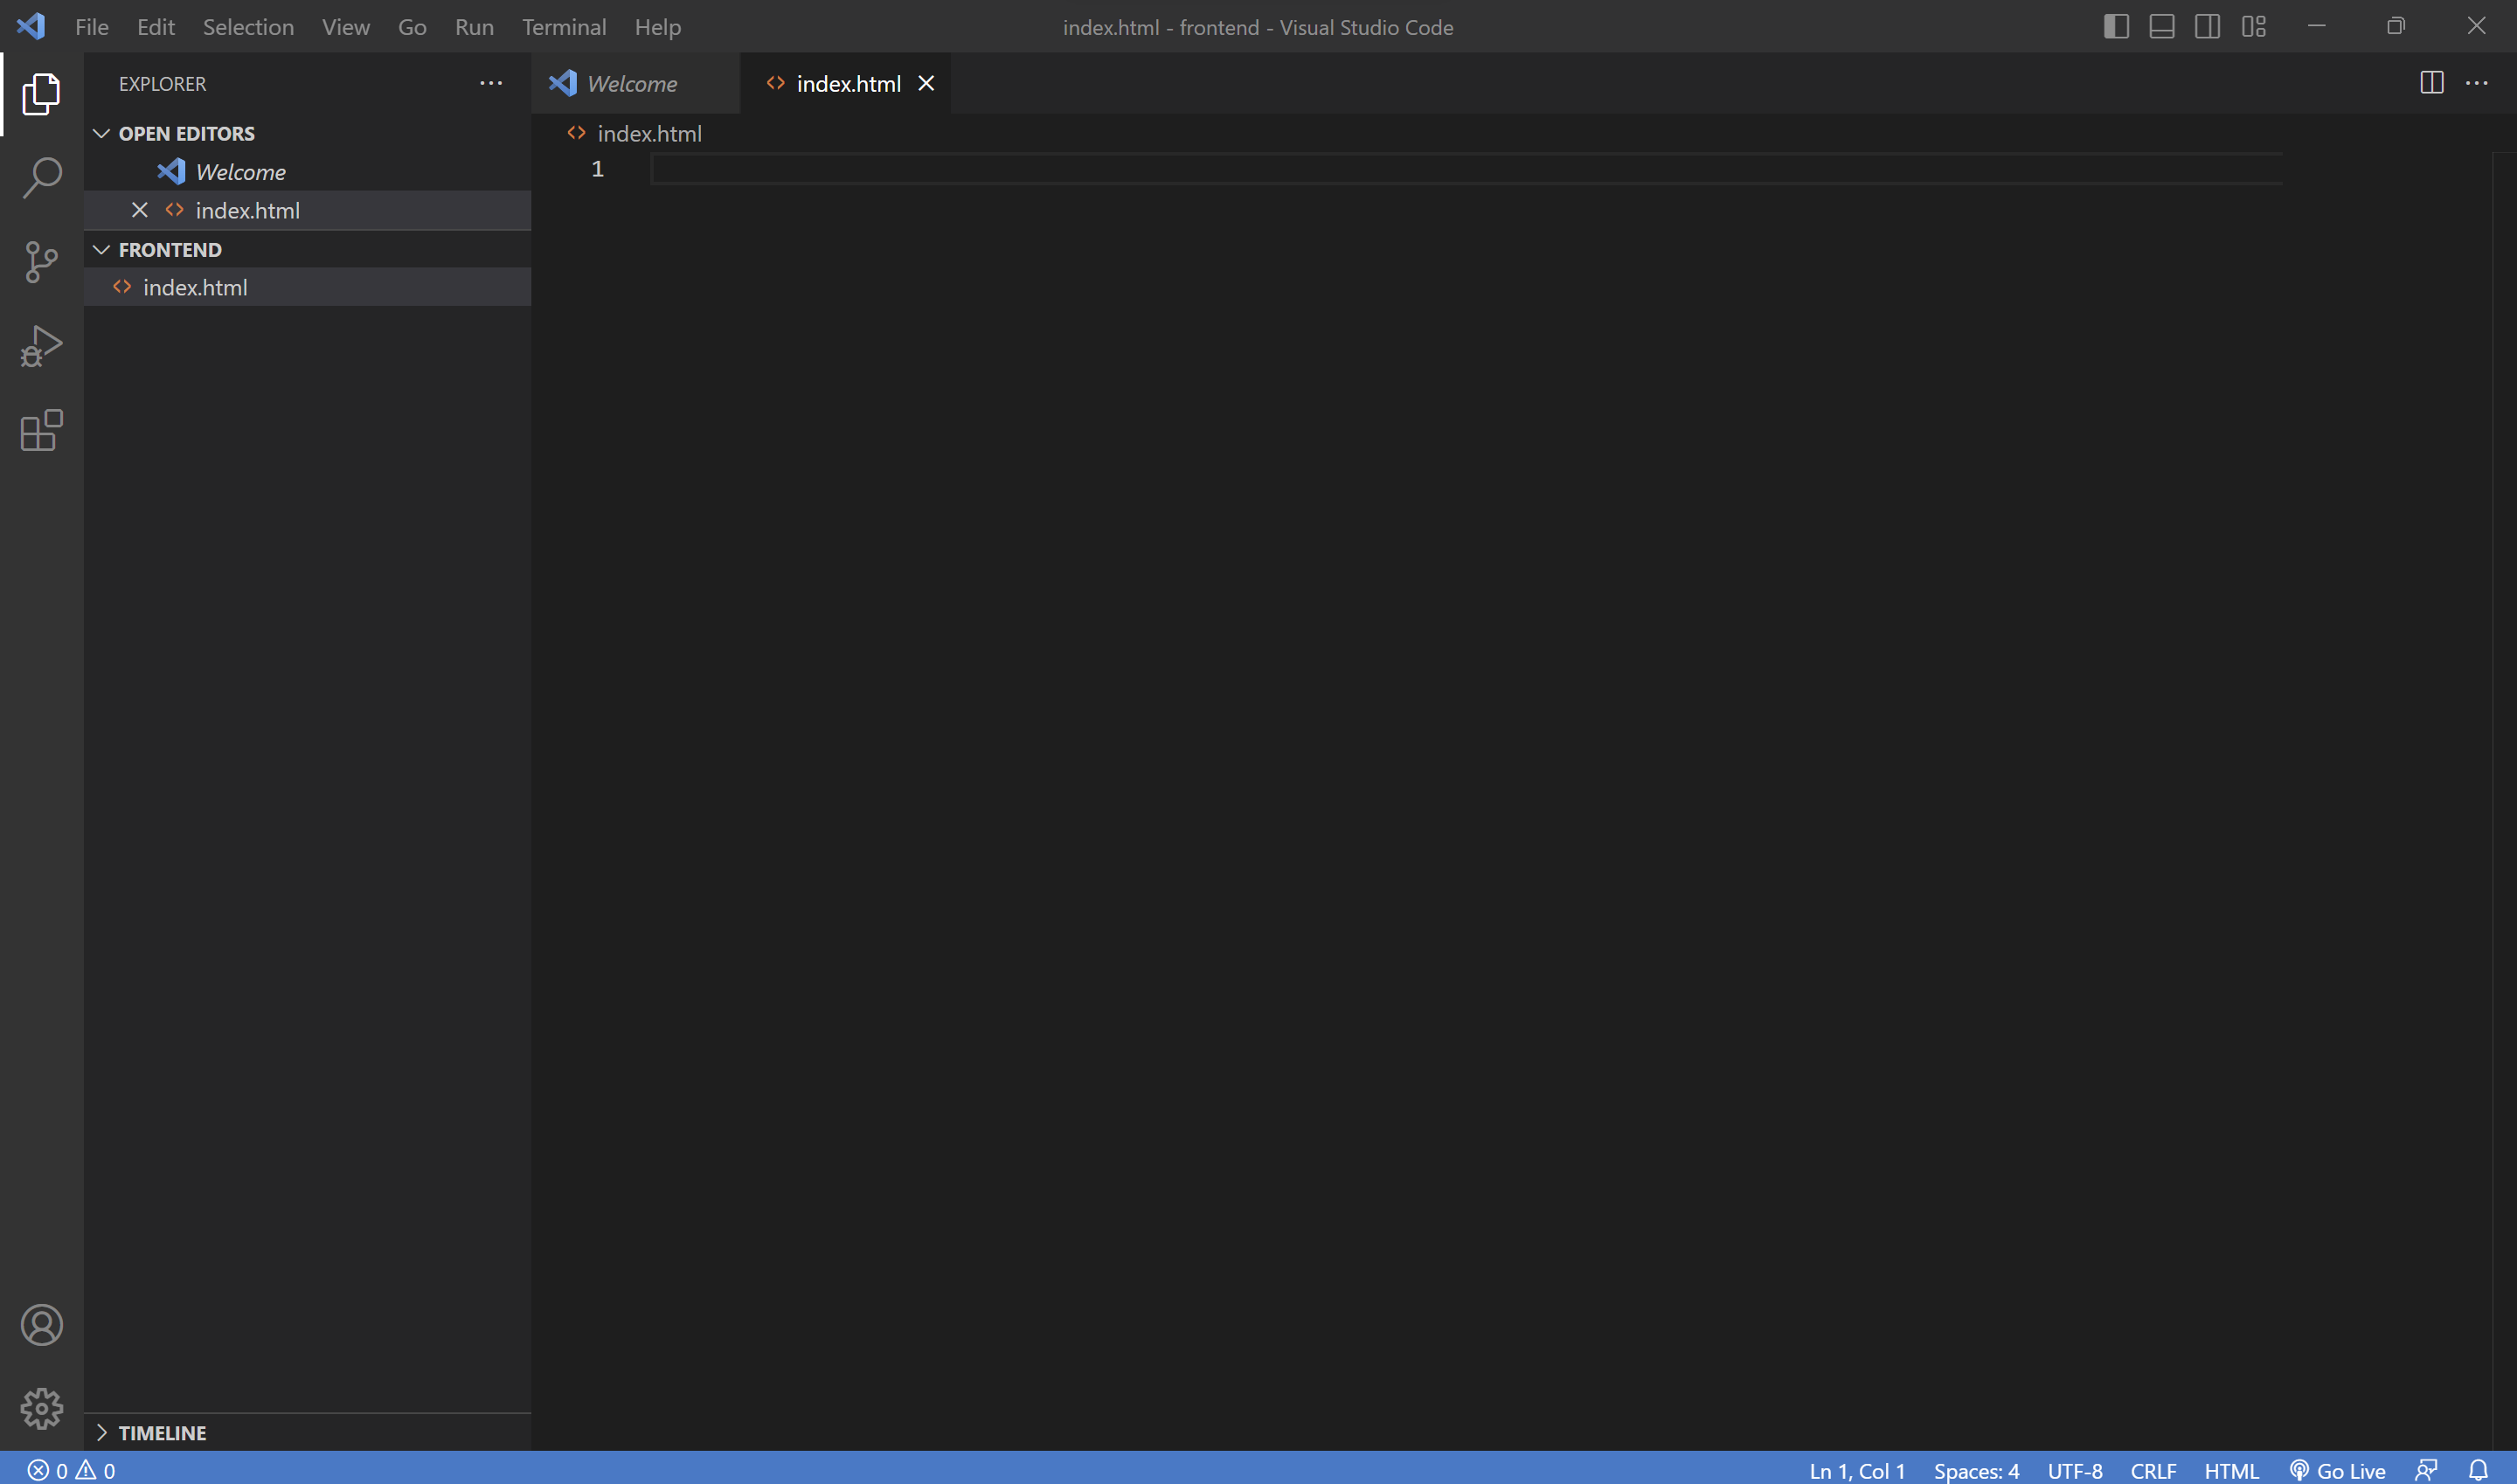Open the Search view in activity bar
This screenshot has width=2517, height=1484.
pos(41,178)
